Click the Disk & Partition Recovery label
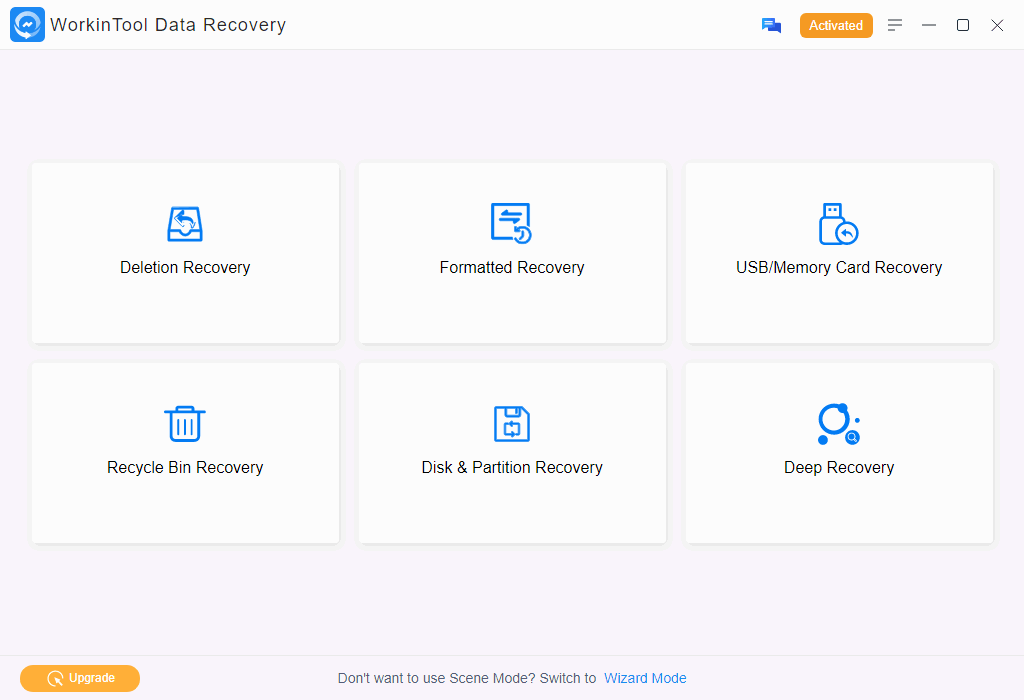Screen dimensions: 1024x700 512,468
